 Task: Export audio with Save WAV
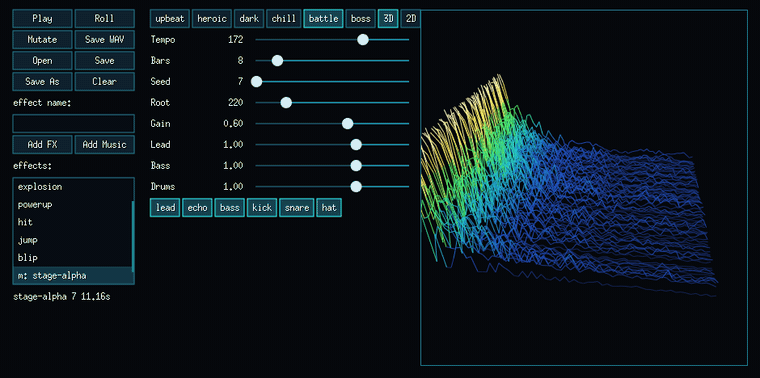[x=105, y=40]
